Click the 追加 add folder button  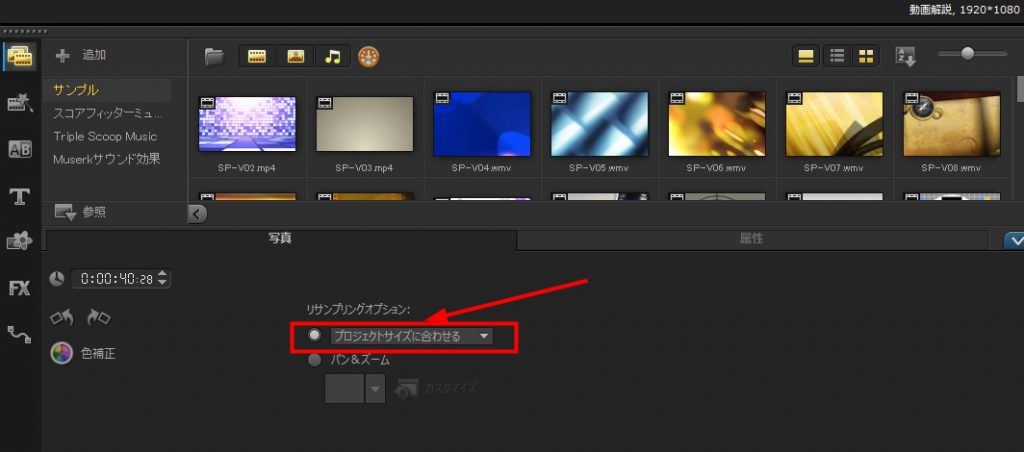(82, 55)
